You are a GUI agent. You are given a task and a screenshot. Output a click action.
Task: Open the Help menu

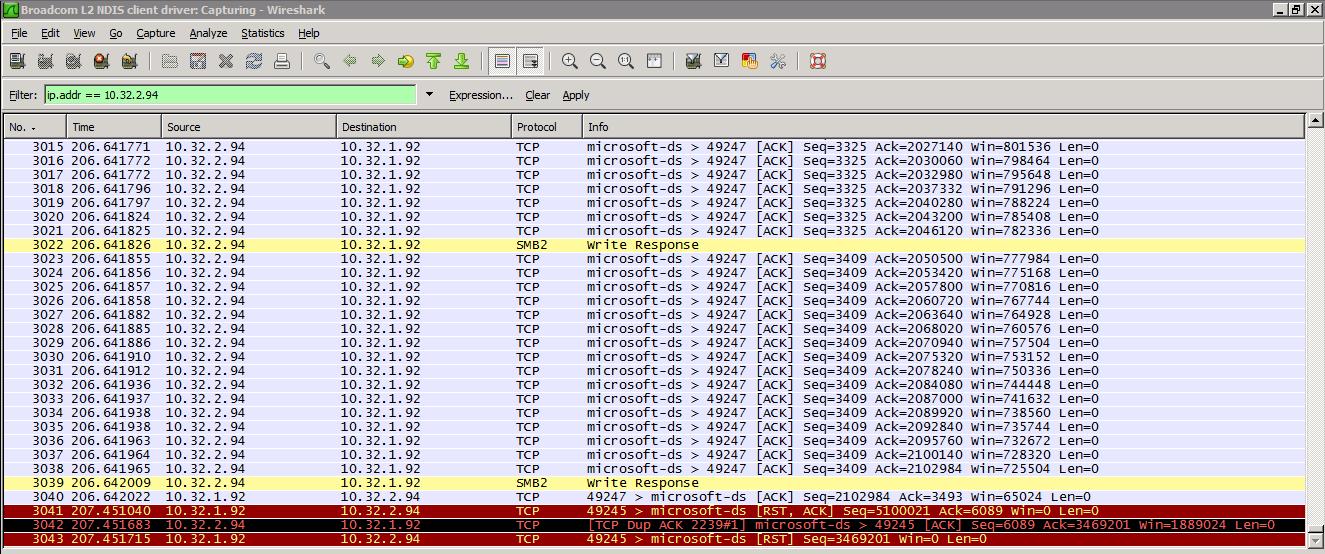(x=309, y=33)
